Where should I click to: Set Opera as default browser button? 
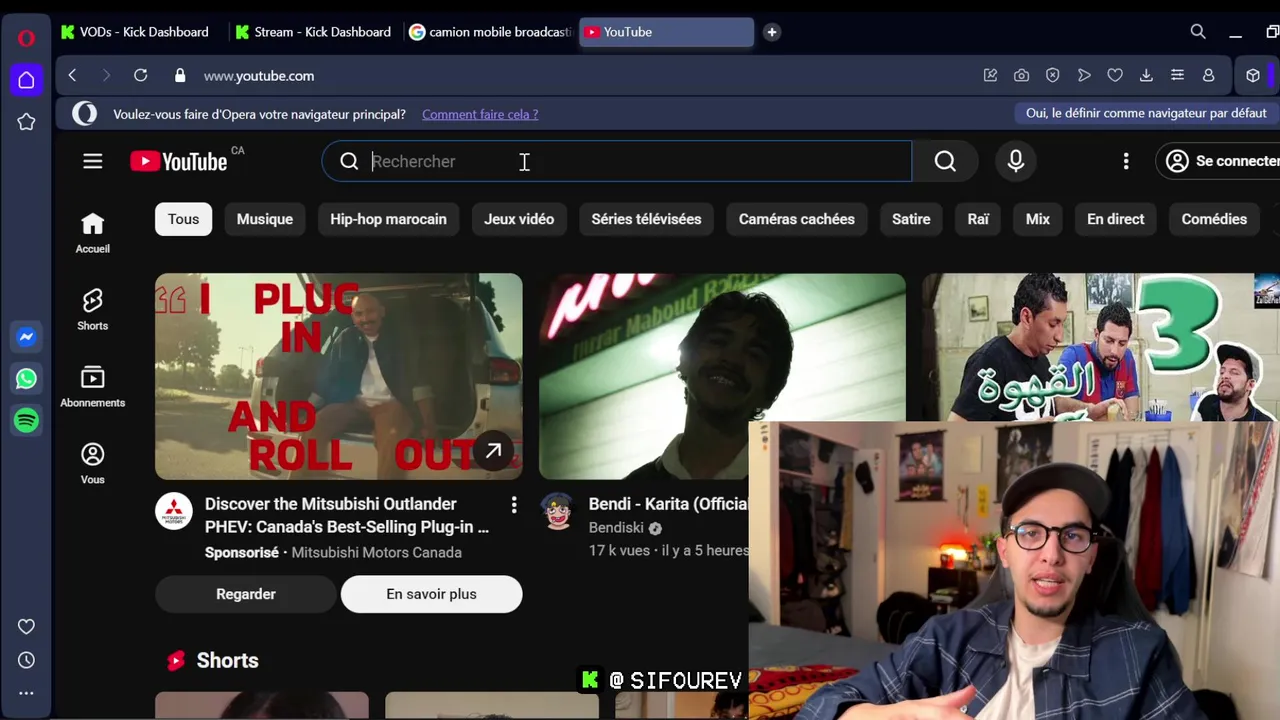pyautogui.click(x=1146, y=113)
